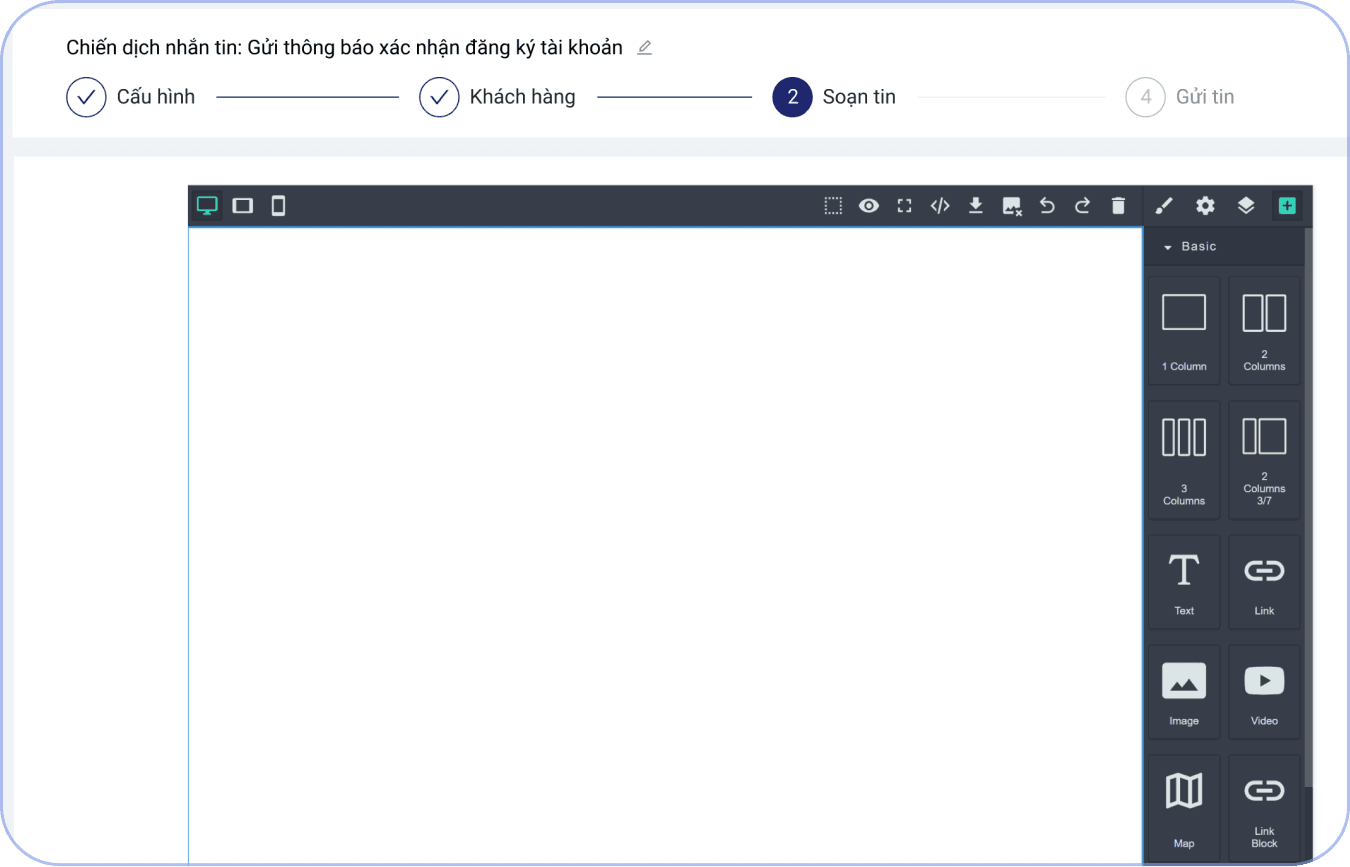
Task: Select the preview eye icon
Action: tap(868, 205)
